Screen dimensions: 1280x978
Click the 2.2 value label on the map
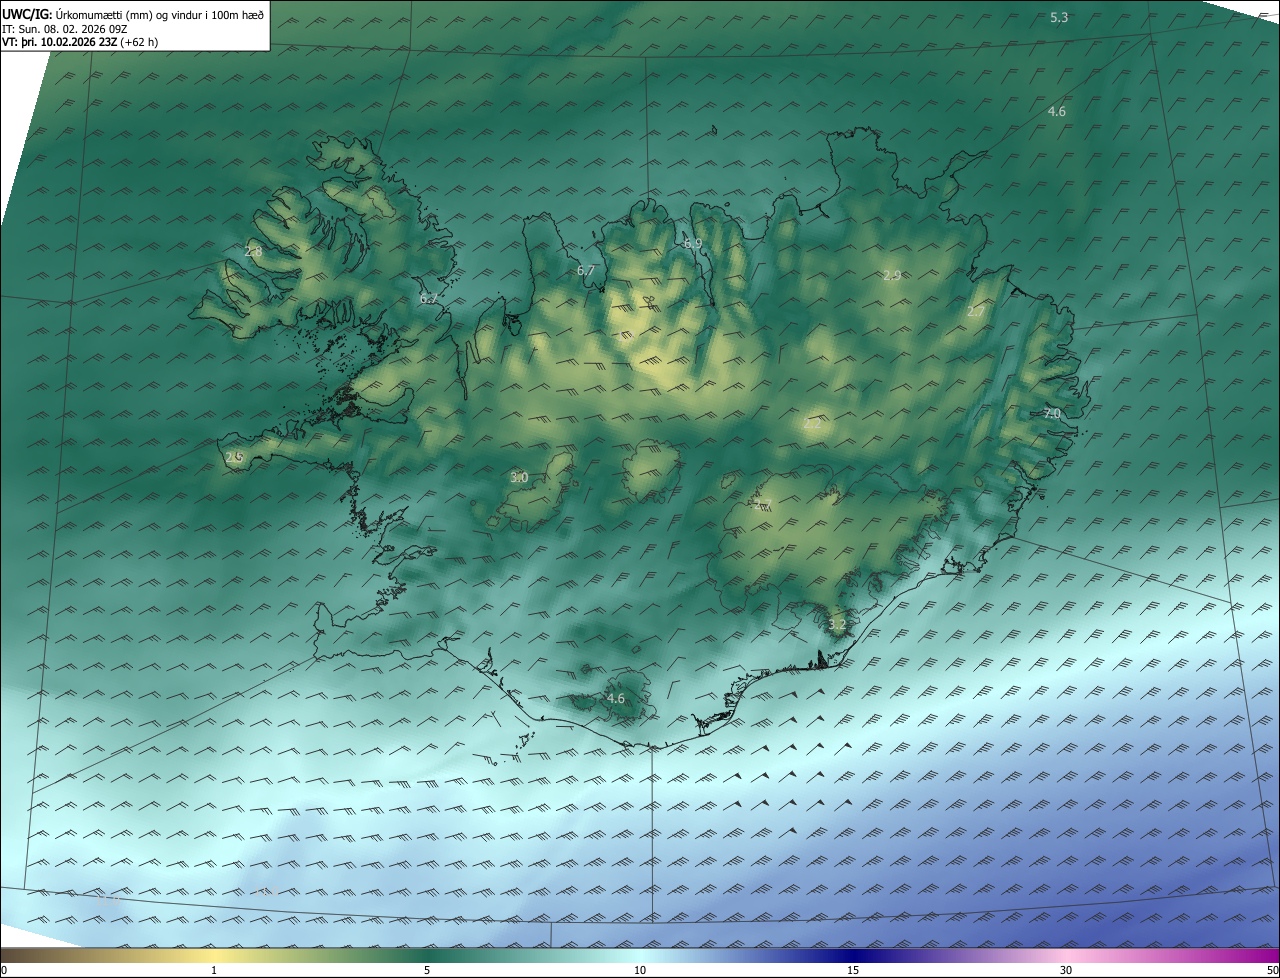tap(812, 424)
